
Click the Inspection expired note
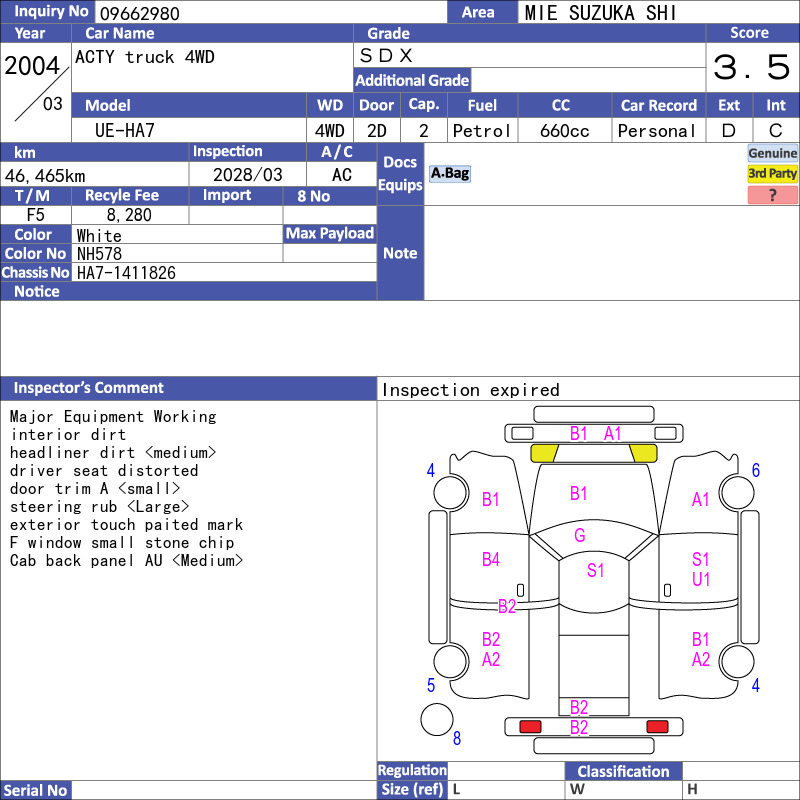470,390
